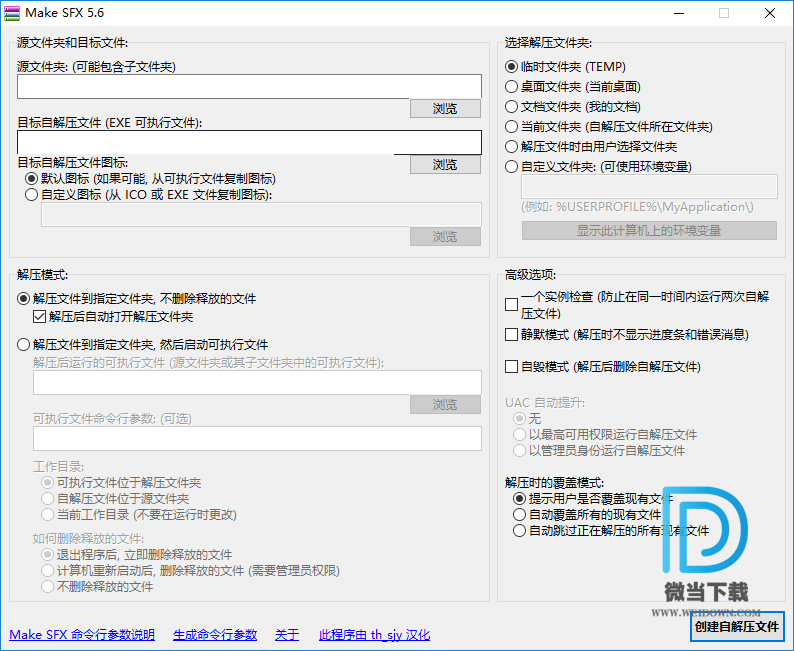The width and height of the screenshot is (794, 651).
Task: Open Make SFX 命令行参数说明 link
Action: pos(82,635)
